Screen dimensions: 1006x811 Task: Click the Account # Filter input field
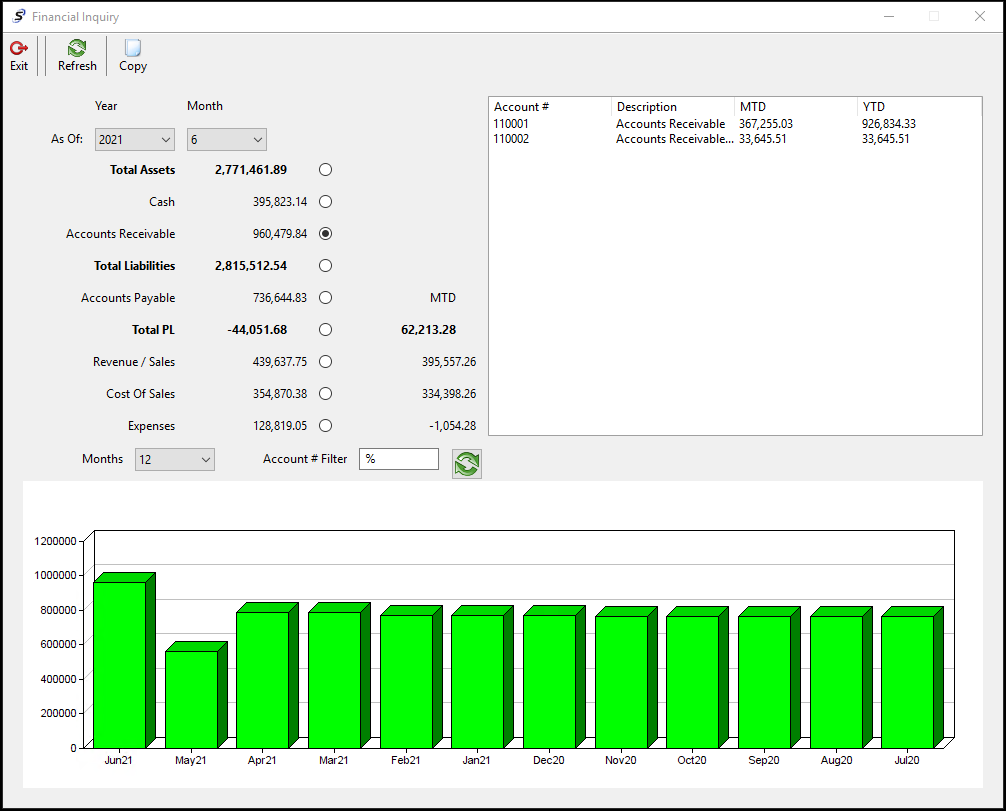[398, 459]
